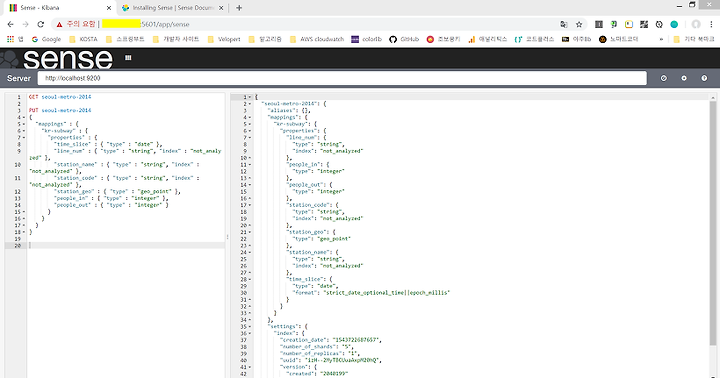Viewport: 720px width, 378px height.
Task: Click the "aliases" line in the output
Action: pos(289,110)
